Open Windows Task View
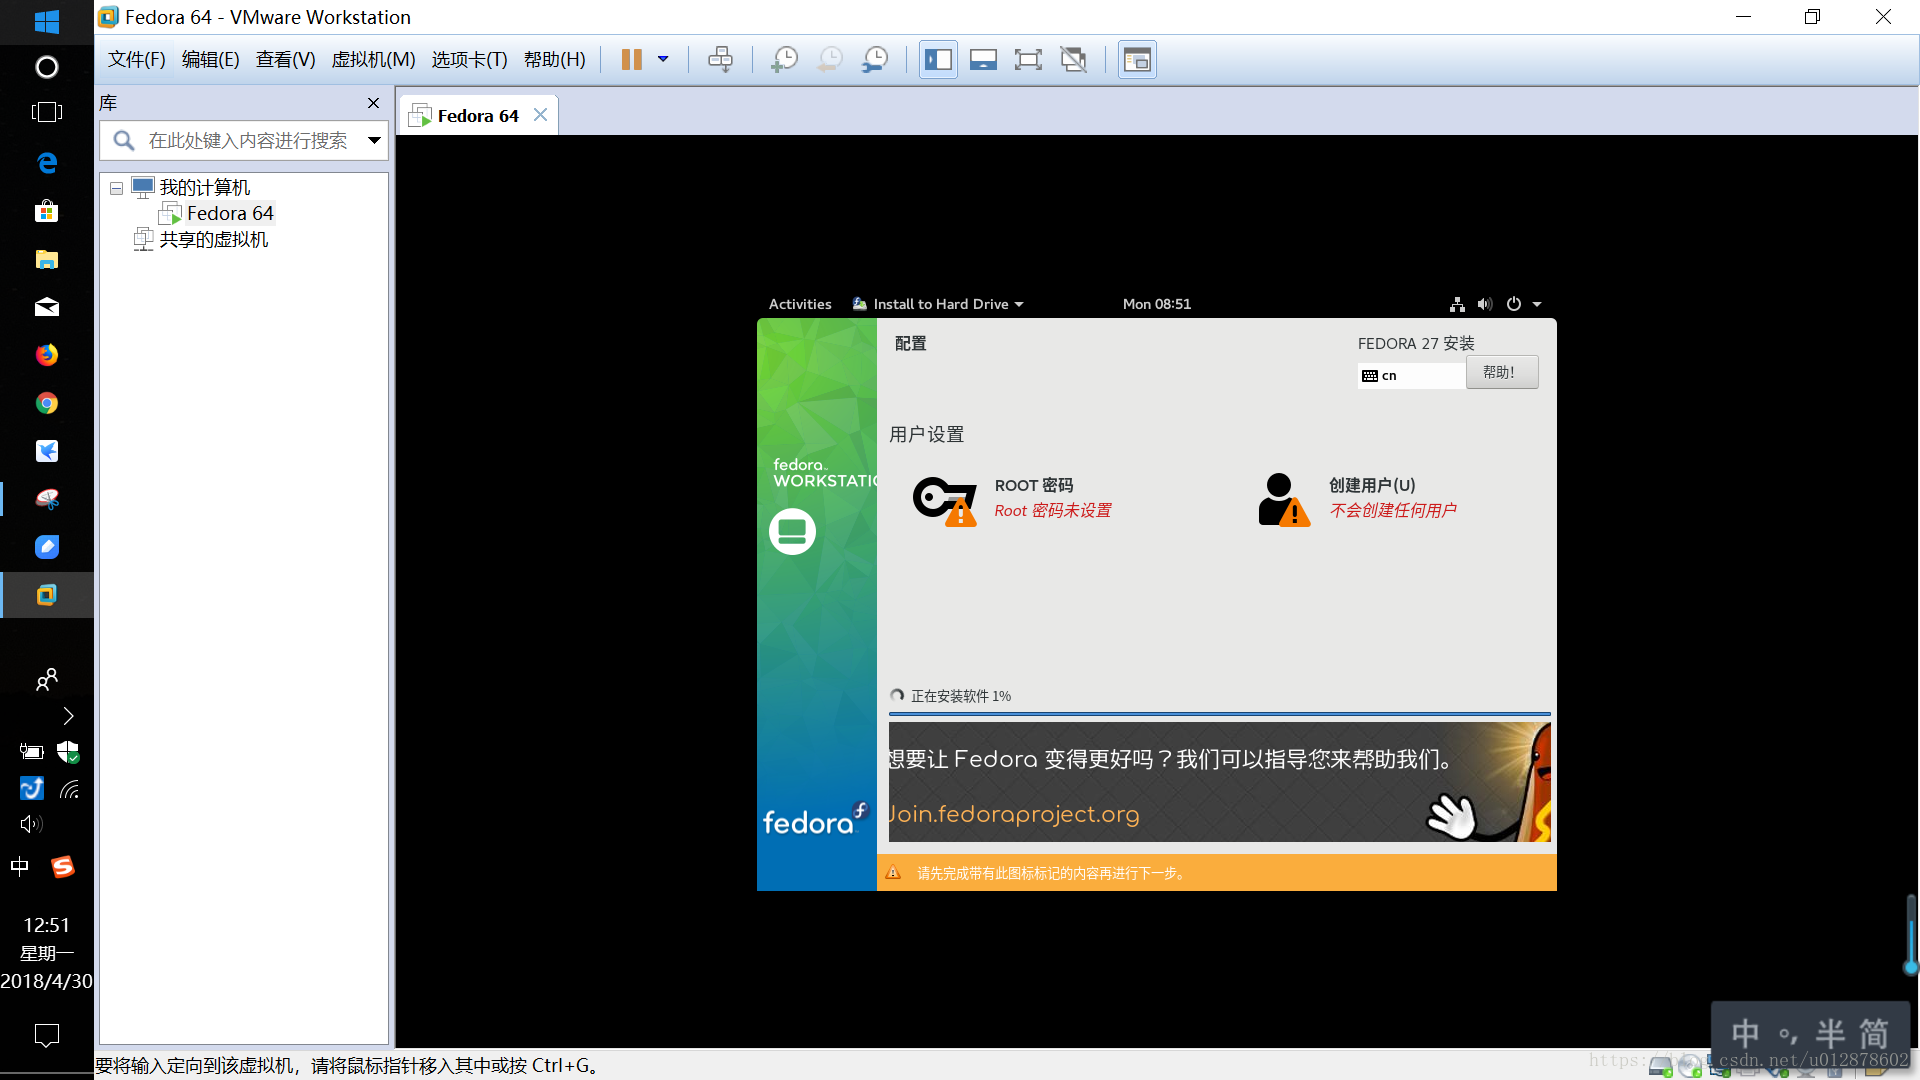The image size is (1920, 1080). [46, 112]
